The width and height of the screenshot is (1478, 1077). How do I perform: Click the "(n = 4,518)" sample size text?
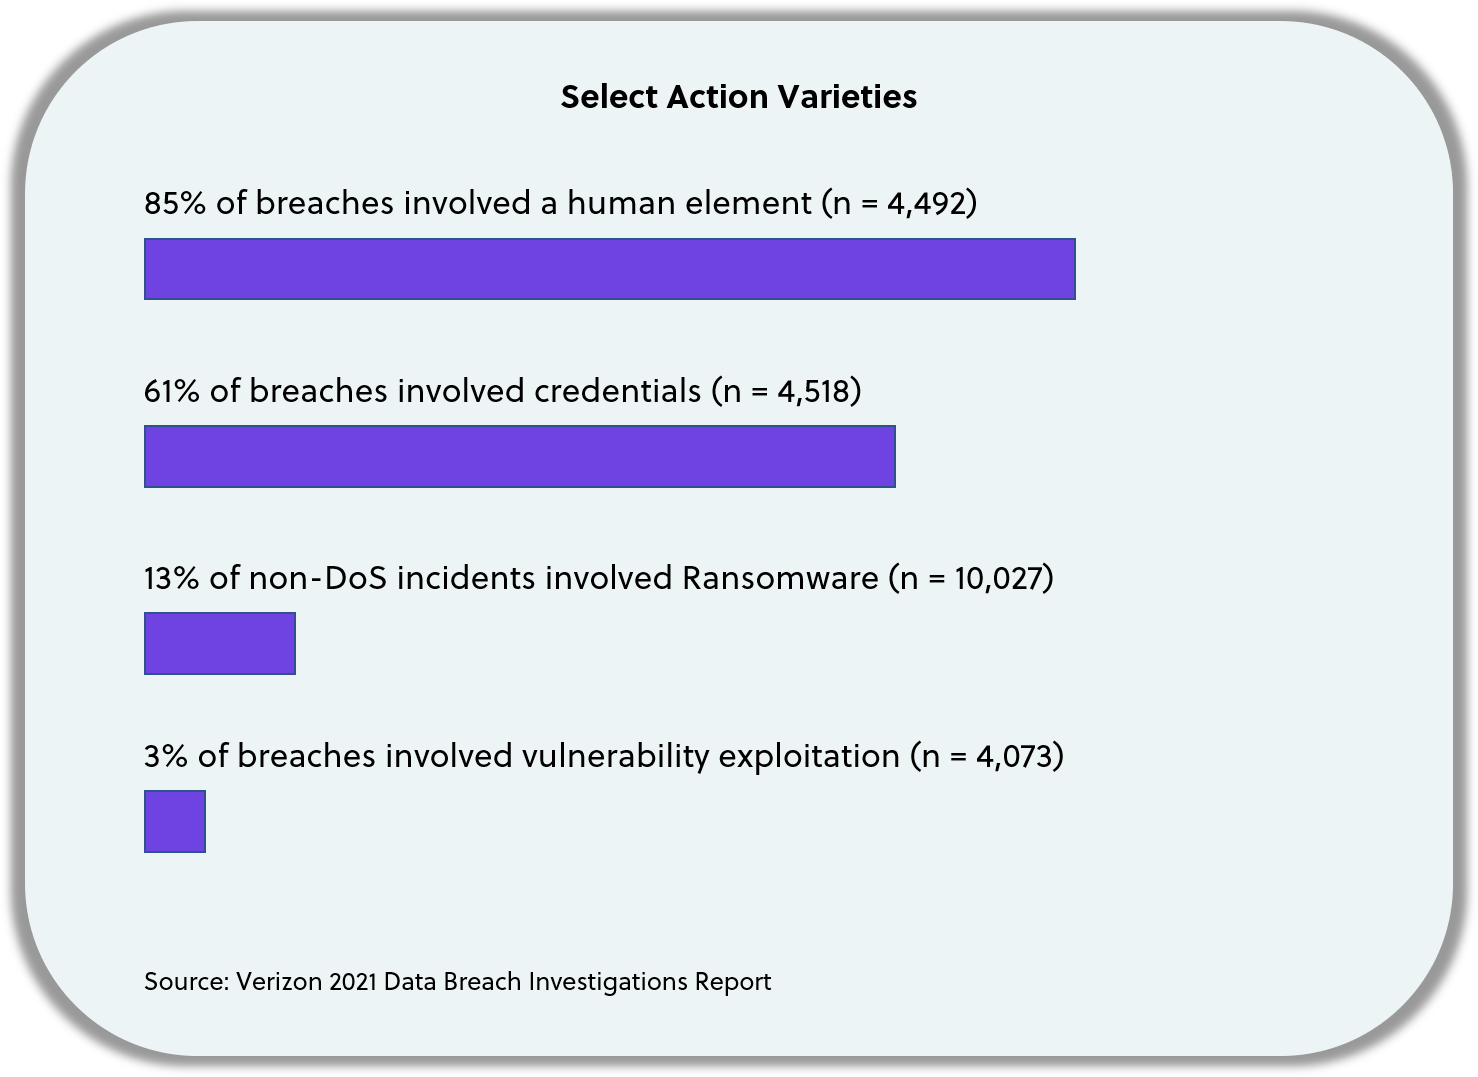point(786,390)
